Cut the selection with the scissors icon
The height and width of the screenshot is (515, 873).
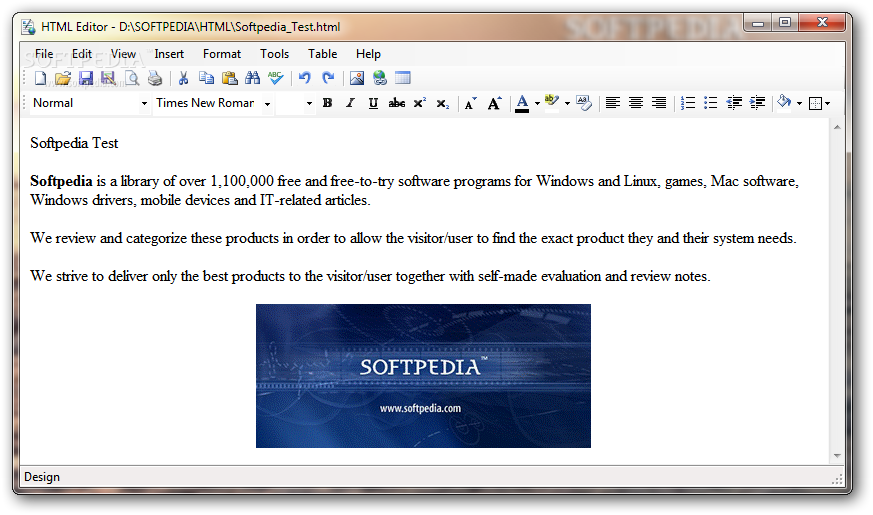click(183, 78)
